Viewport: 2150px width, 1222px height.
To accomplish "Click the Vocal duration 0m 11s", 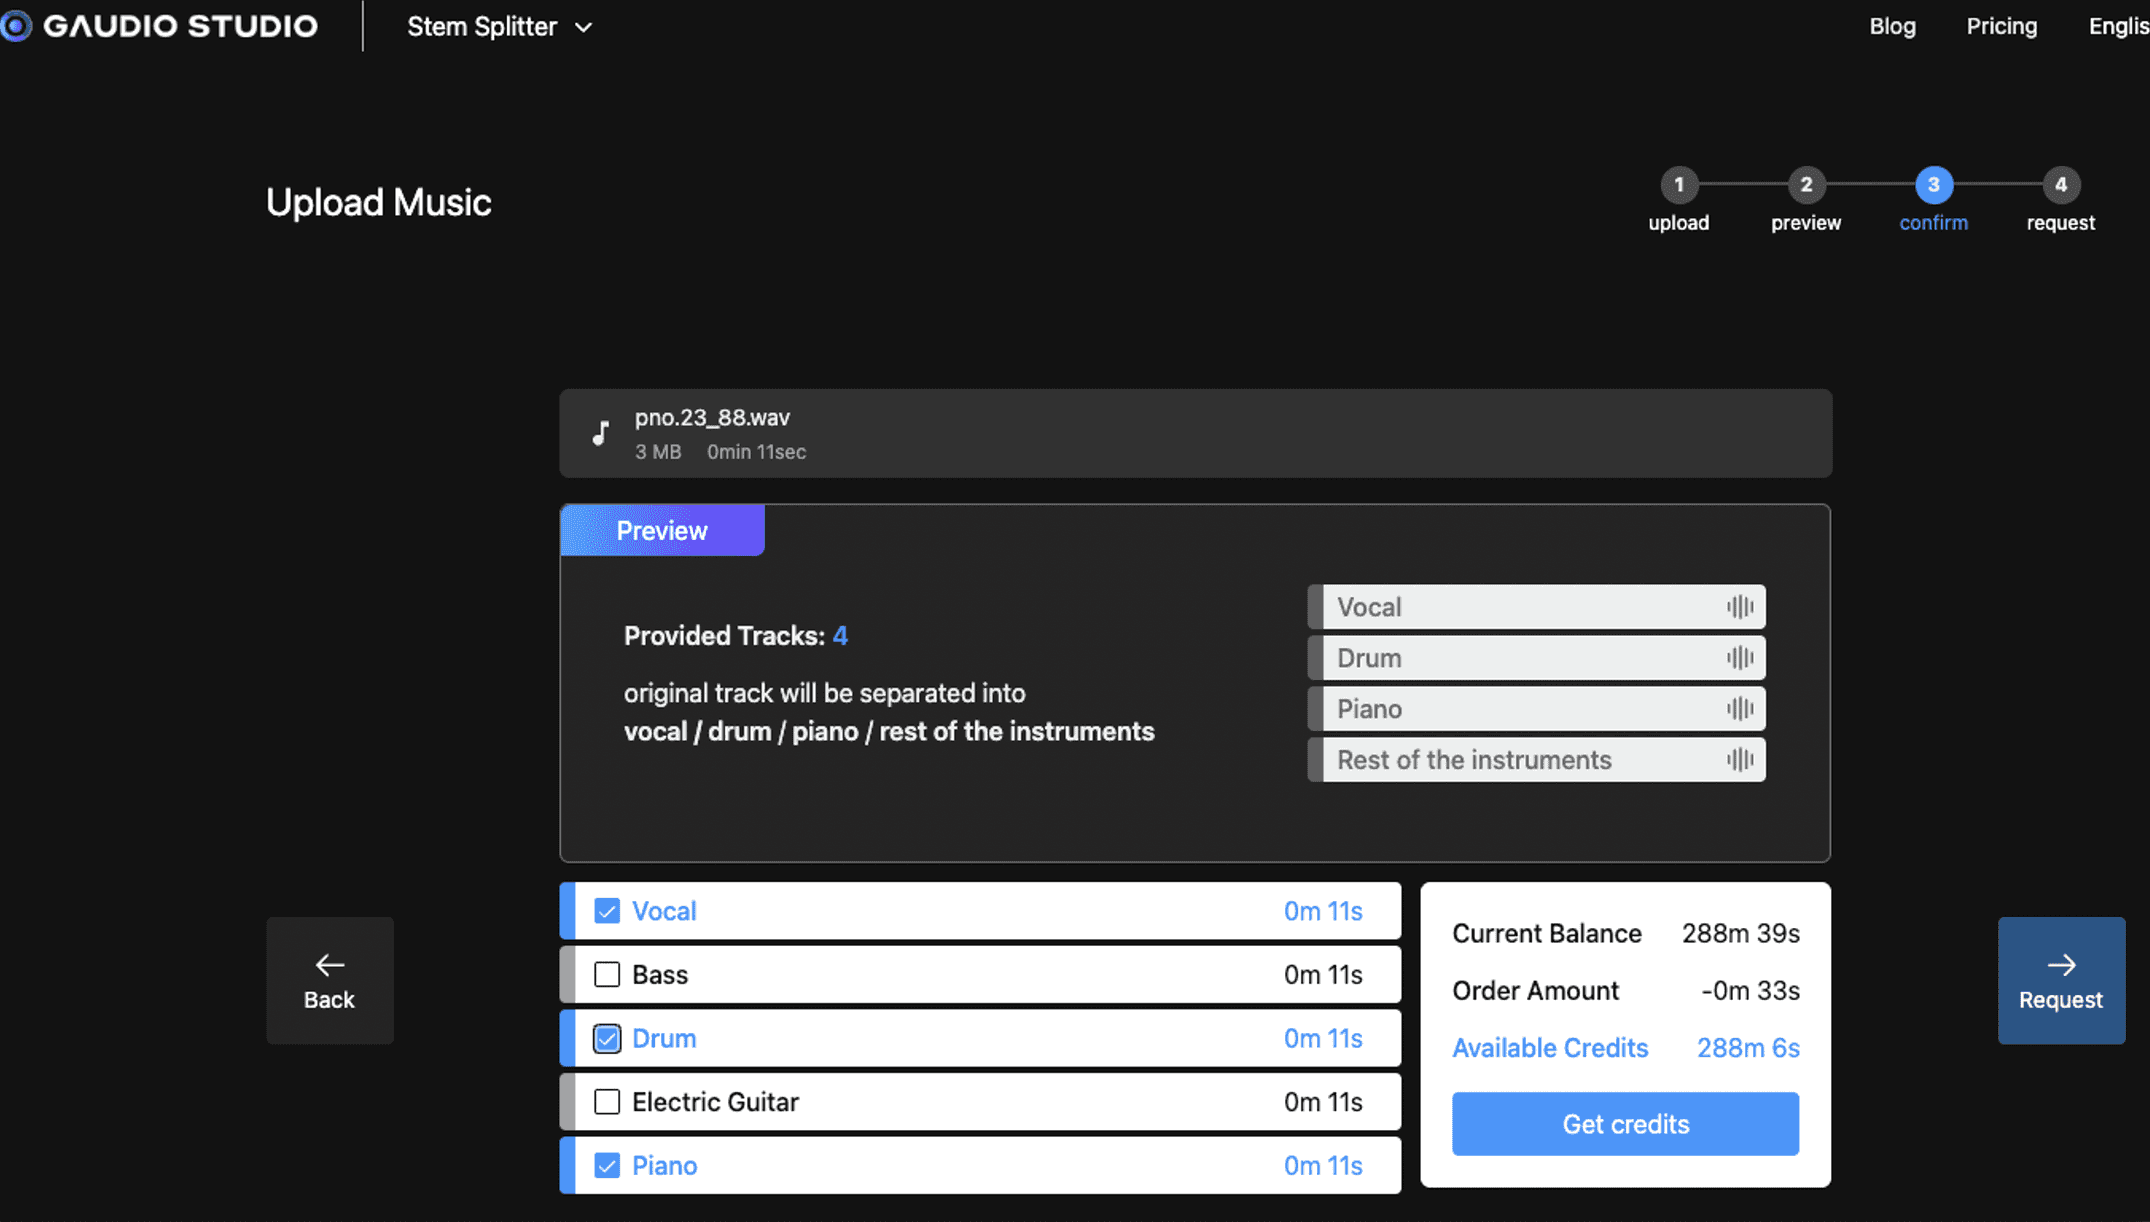I will point(1323,911).
